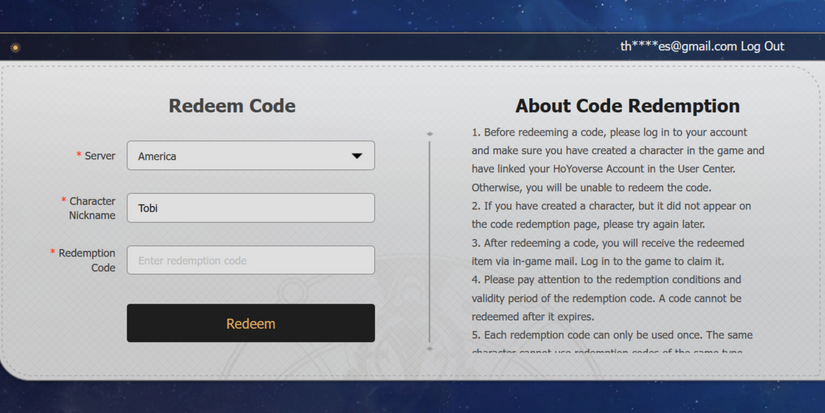Click the scroll up arrow above the rules scrollbar
This screenshot has width=825, height=413.
pyautogui.click(x=430, y=133)
